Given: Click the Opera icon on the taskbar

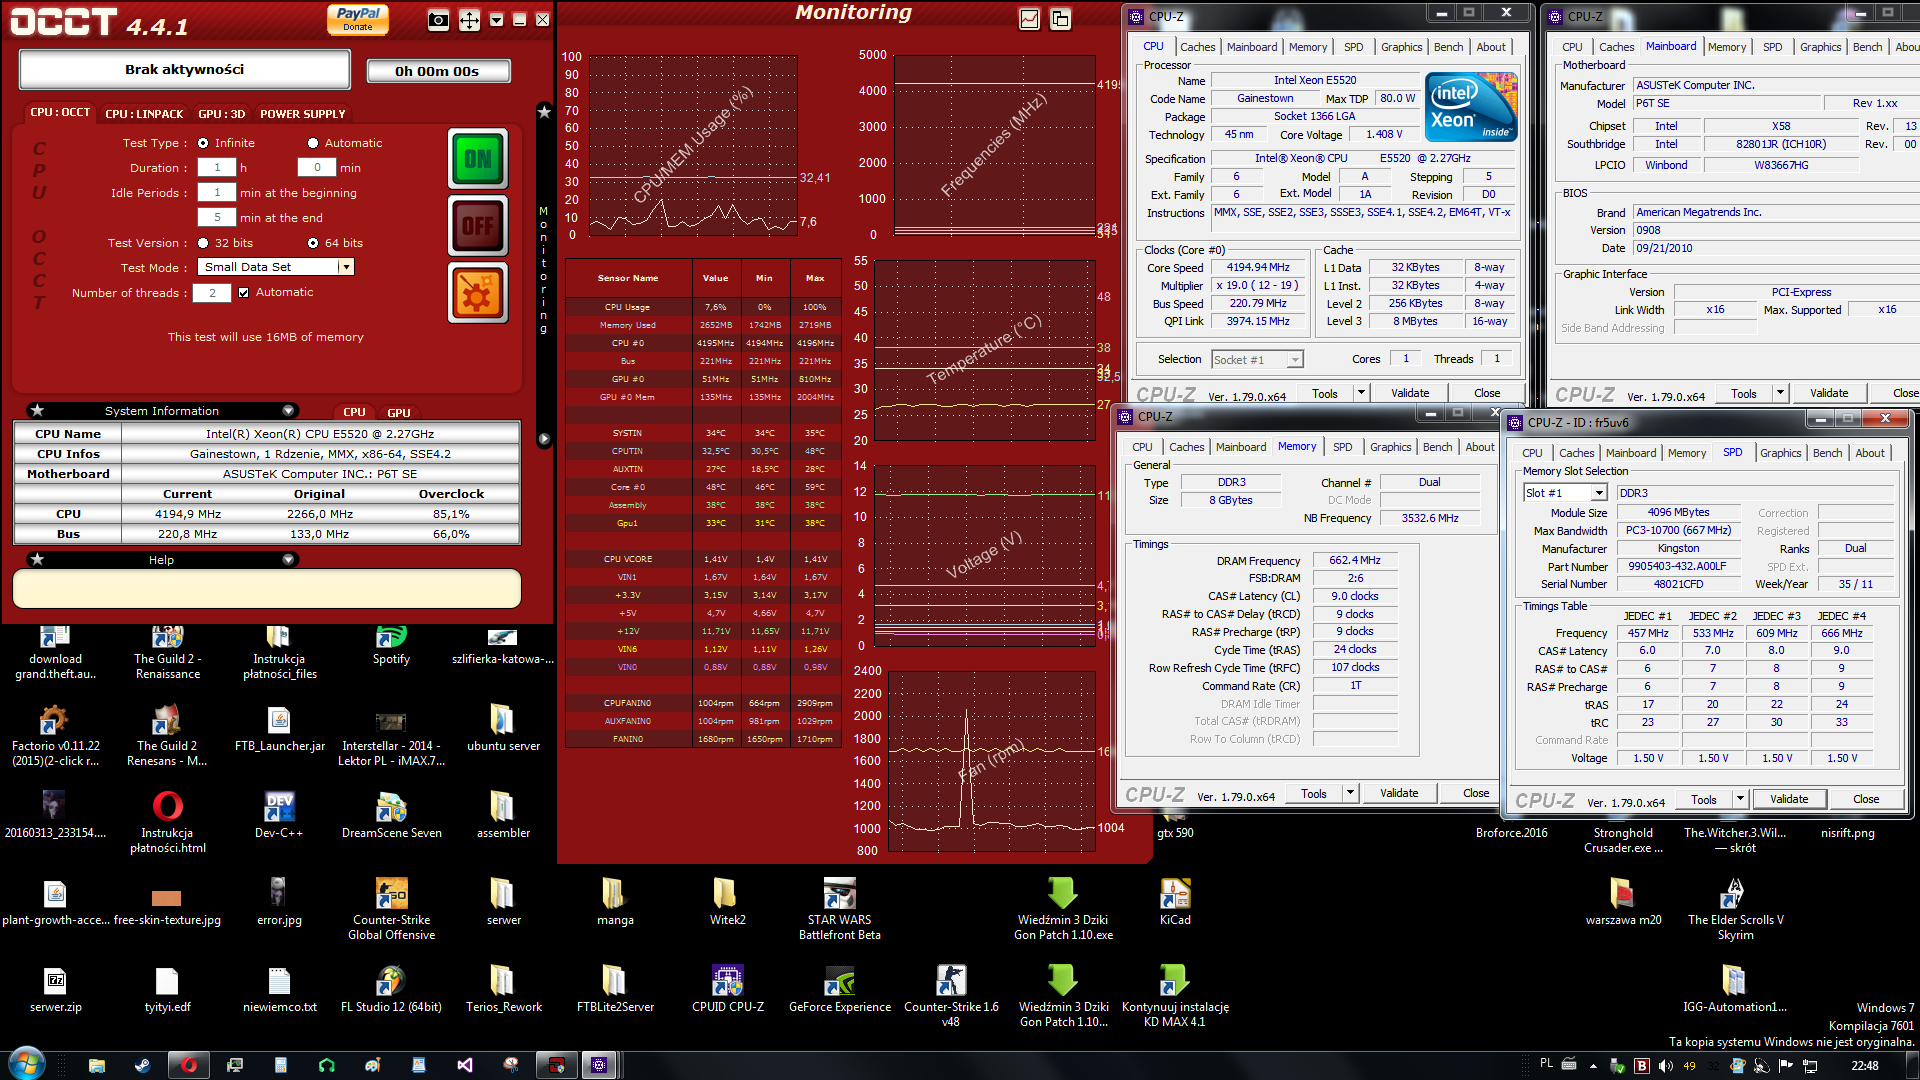Looking at the screenshot, I should pyautogui.click(x=188, y=1065).
